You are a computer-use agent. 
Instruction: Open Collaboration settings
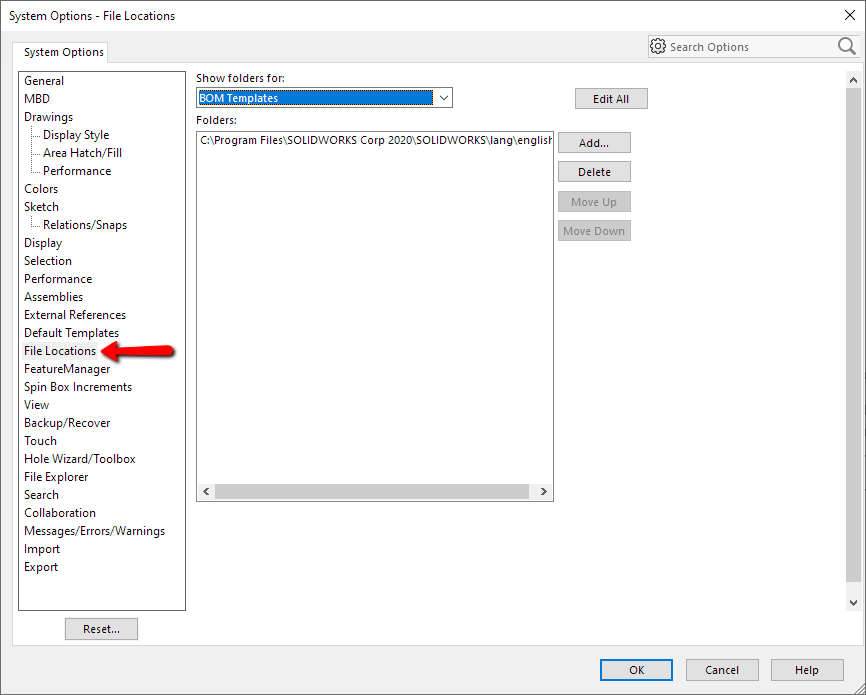point(60,513)
